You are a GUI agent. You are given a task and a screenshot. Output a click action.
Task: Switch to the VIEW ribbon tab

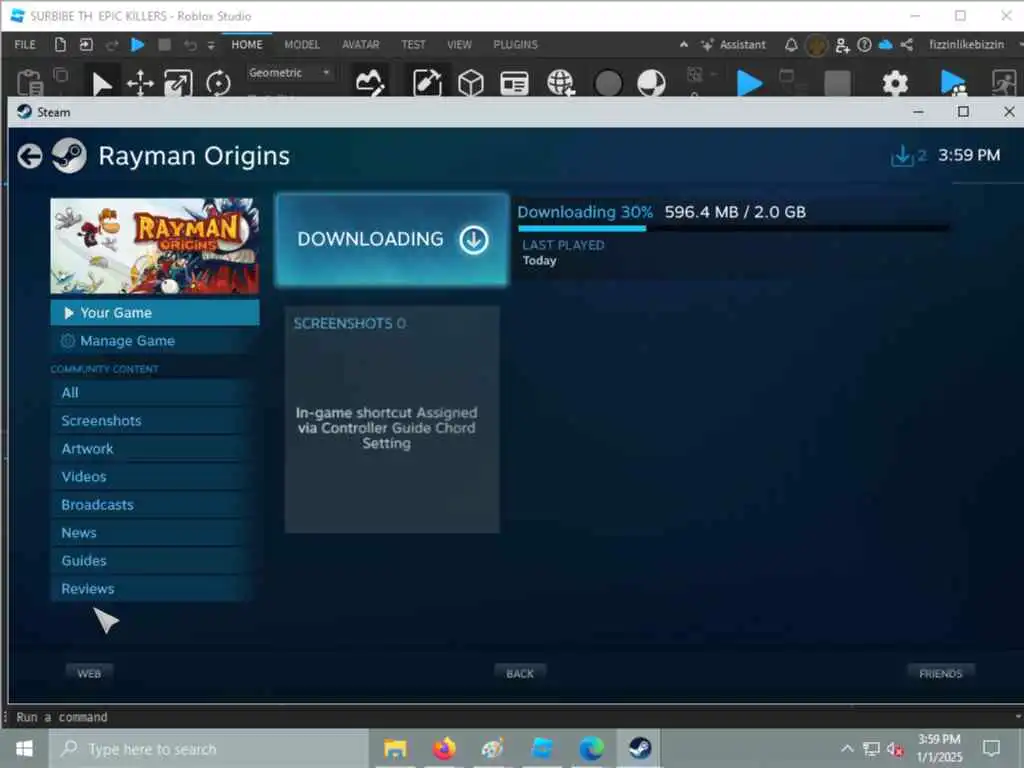[459, 44]
